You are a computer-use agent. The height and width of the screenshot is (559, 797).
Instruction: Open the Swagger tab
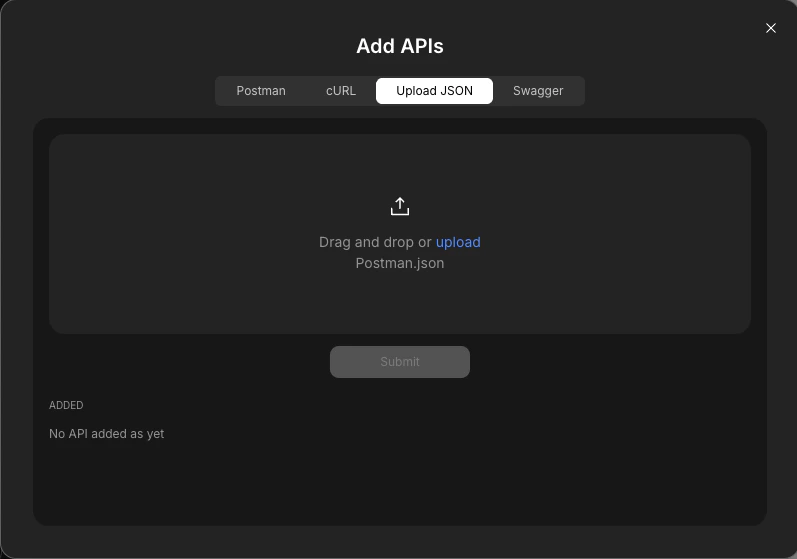(538, 91)
